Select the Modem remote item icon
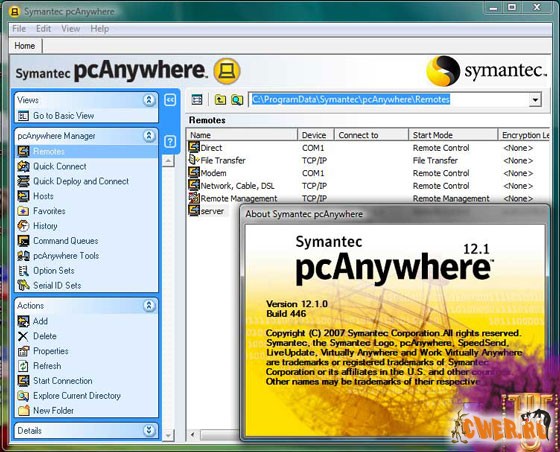Image resolution: width=560 pixels, height=452 pixels. pos(194,172)
